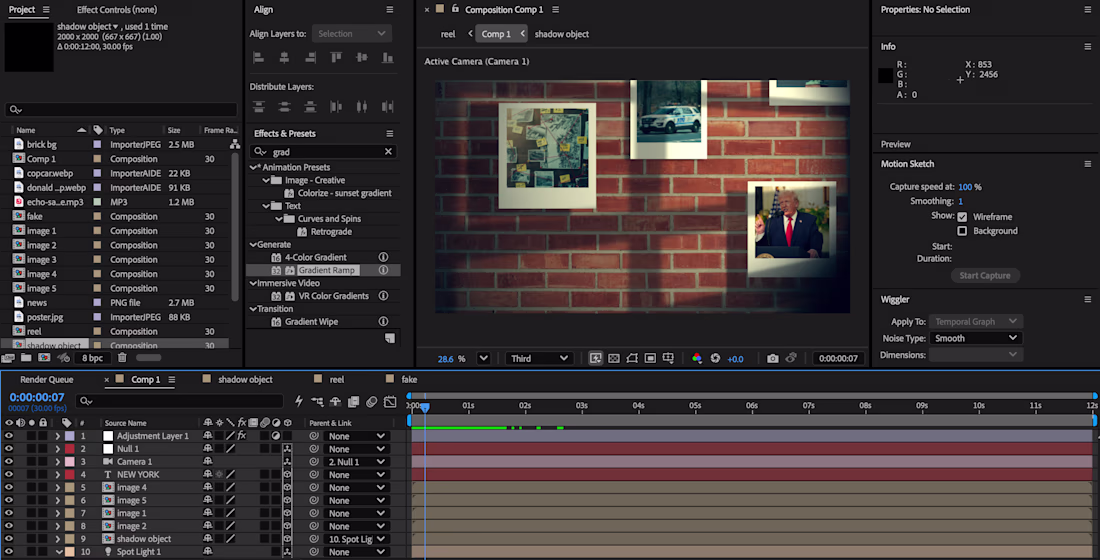
Task: Toggle transparency grid in Composition viewer
Action: click(x=614, y=358)
